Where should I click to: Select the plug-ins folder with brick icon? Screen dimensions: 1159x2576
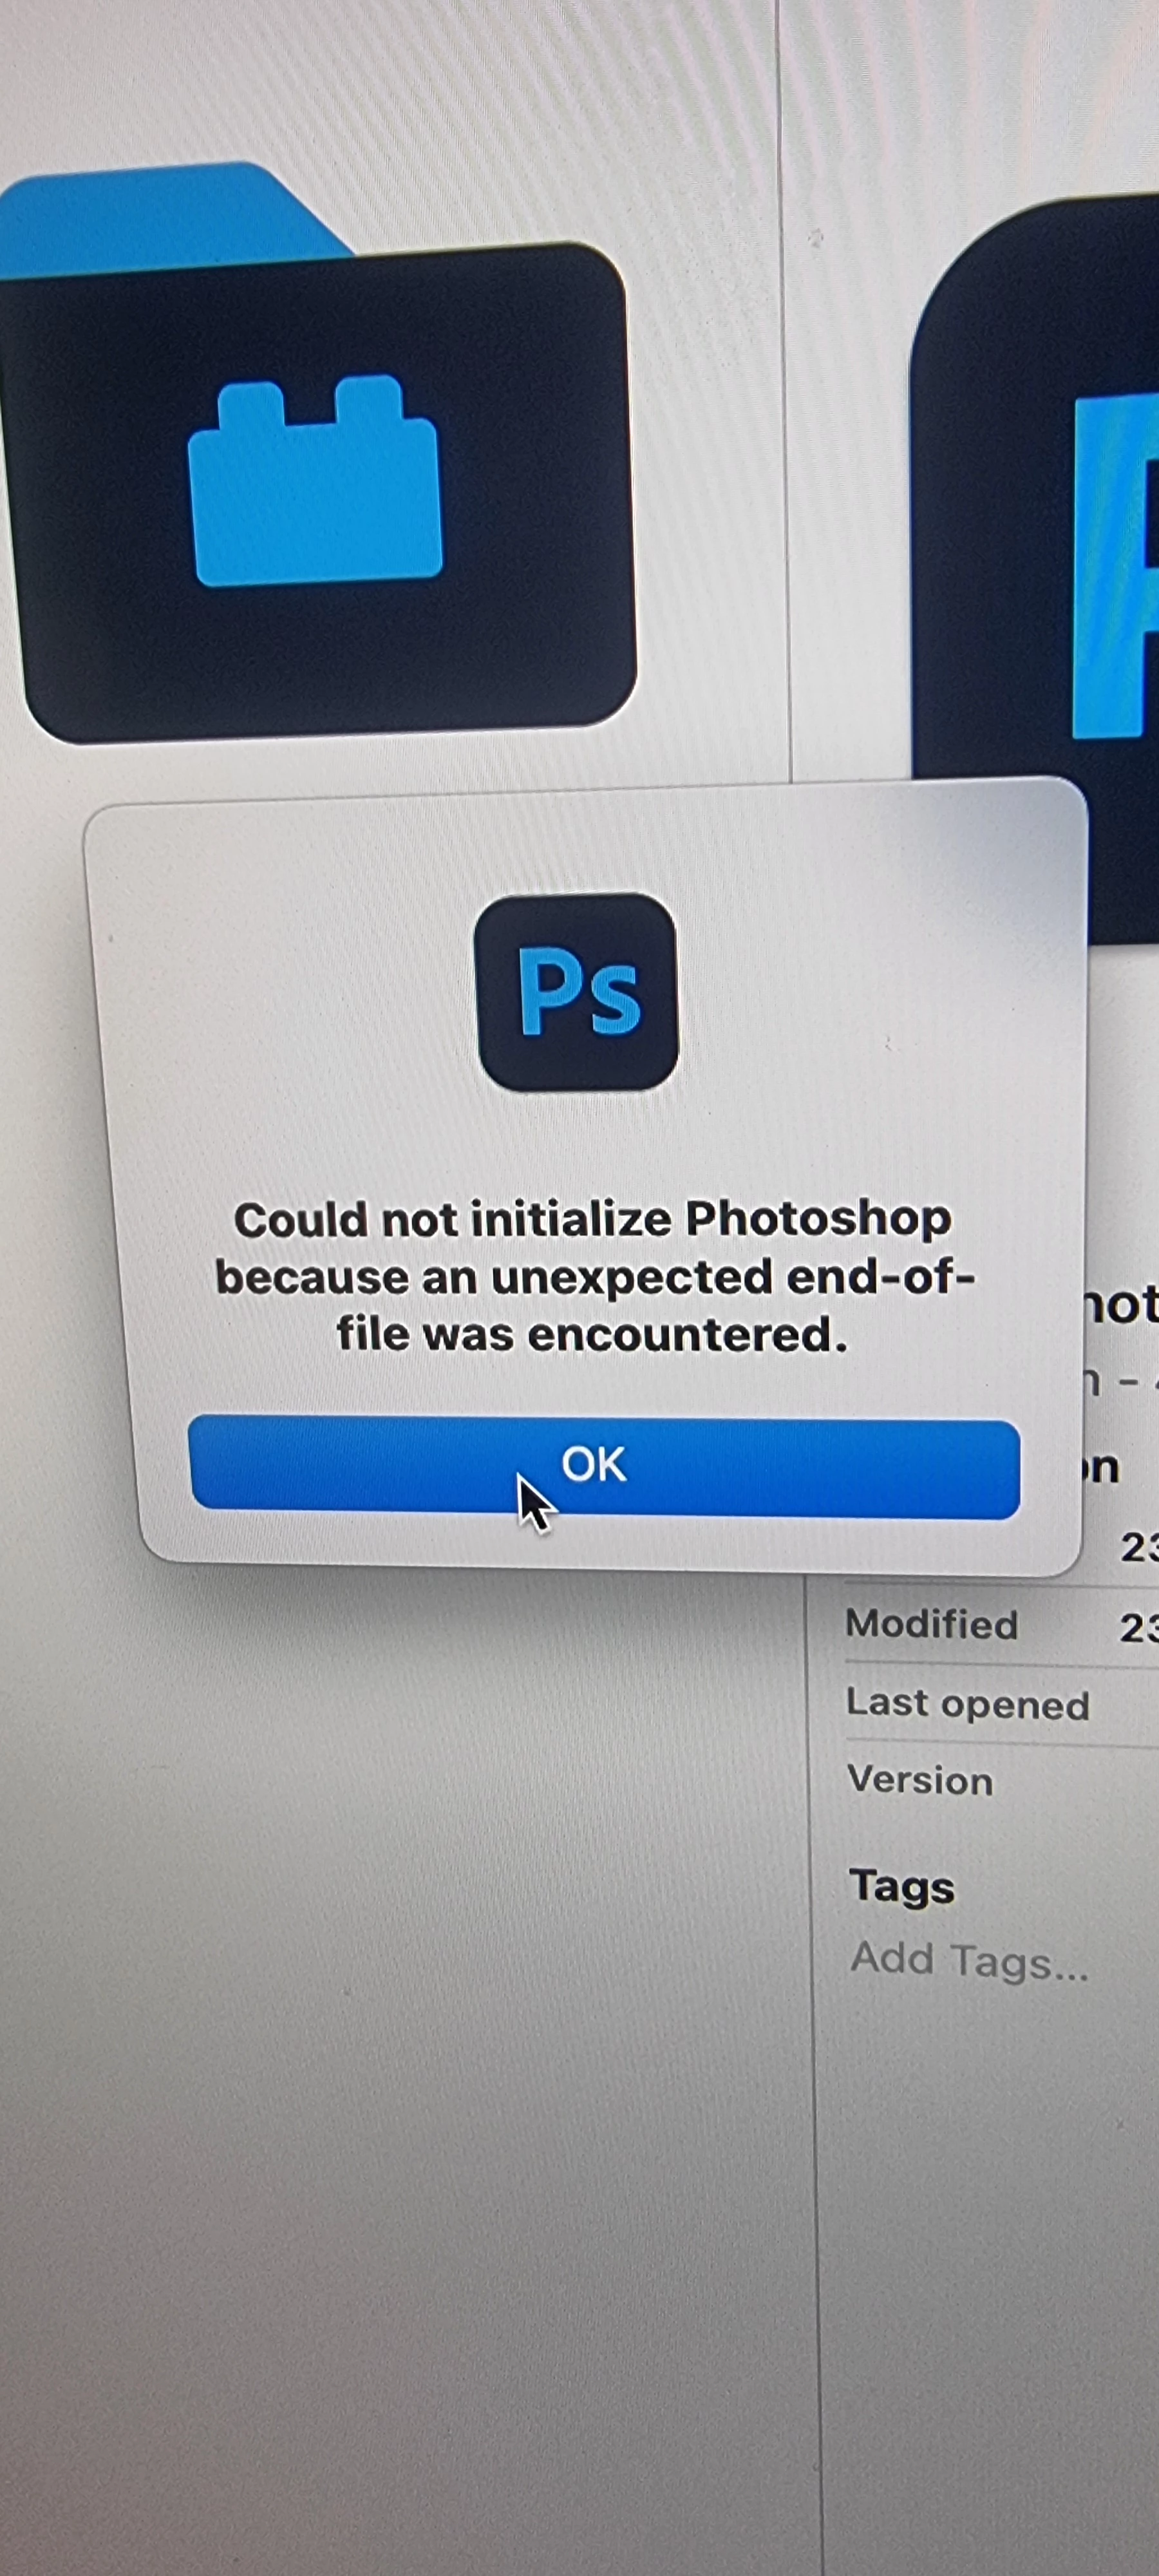[x=318, y=453]
